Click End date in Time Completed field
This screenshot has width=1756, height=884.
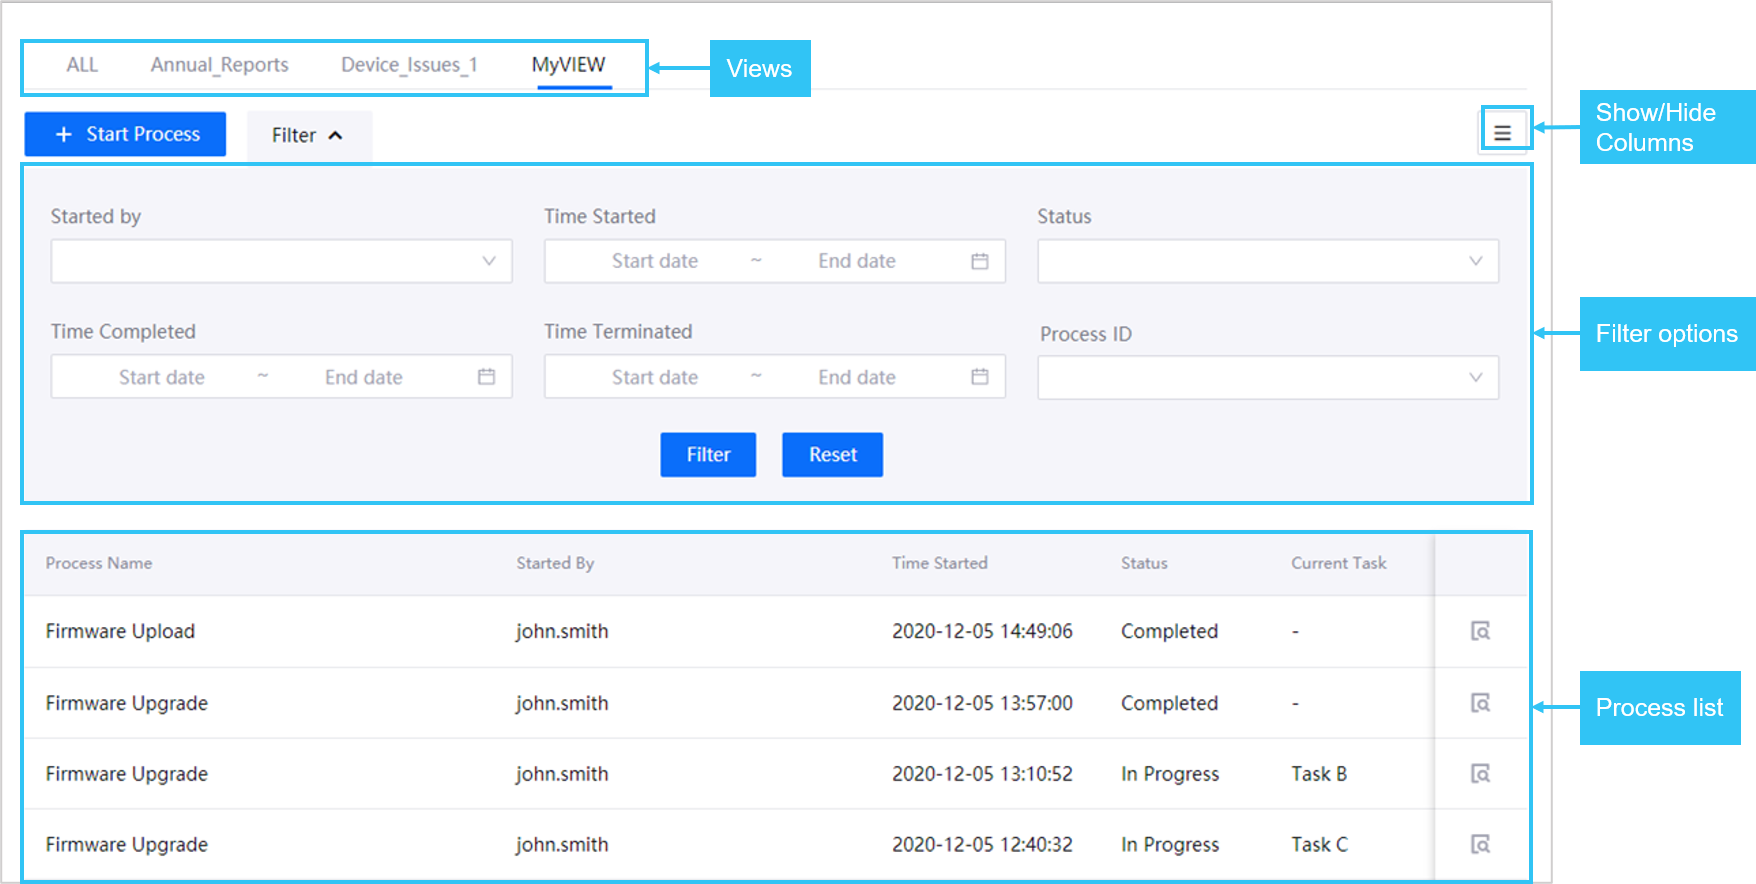point(363,377)
